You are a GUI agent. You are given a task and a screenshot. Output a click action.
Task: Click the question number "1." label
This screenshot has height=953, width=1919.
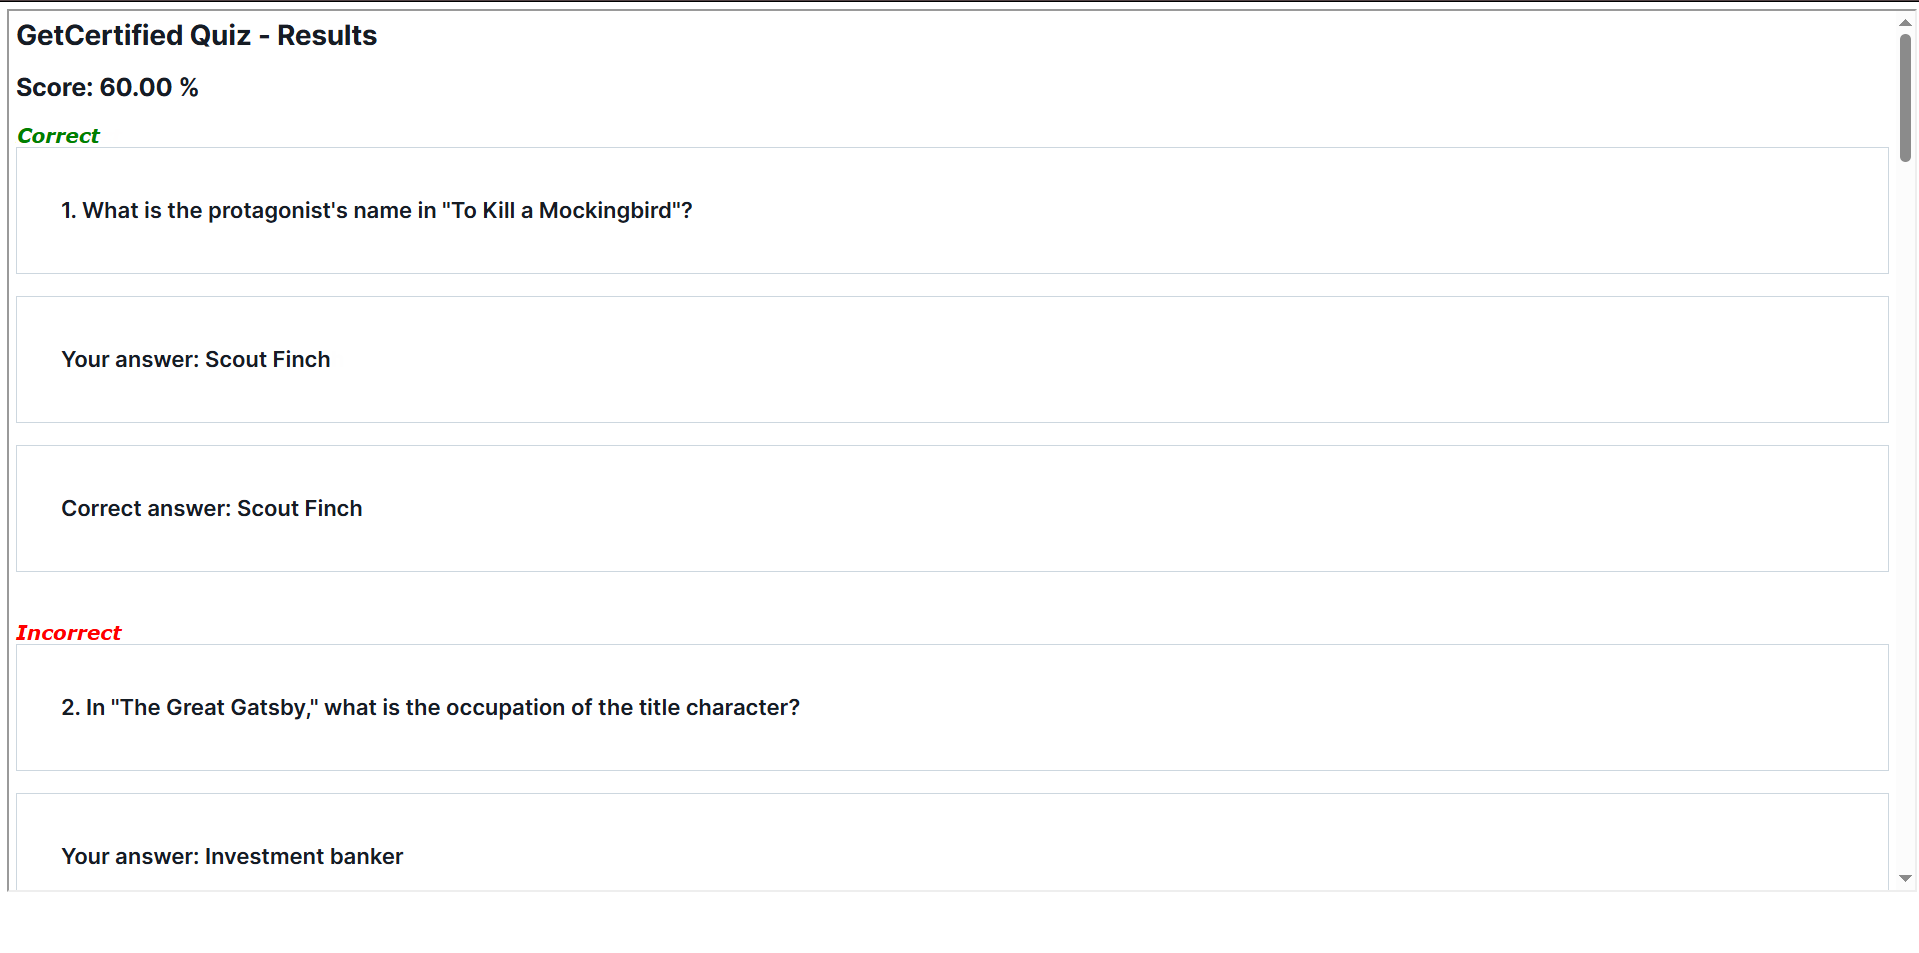(69, 211)
